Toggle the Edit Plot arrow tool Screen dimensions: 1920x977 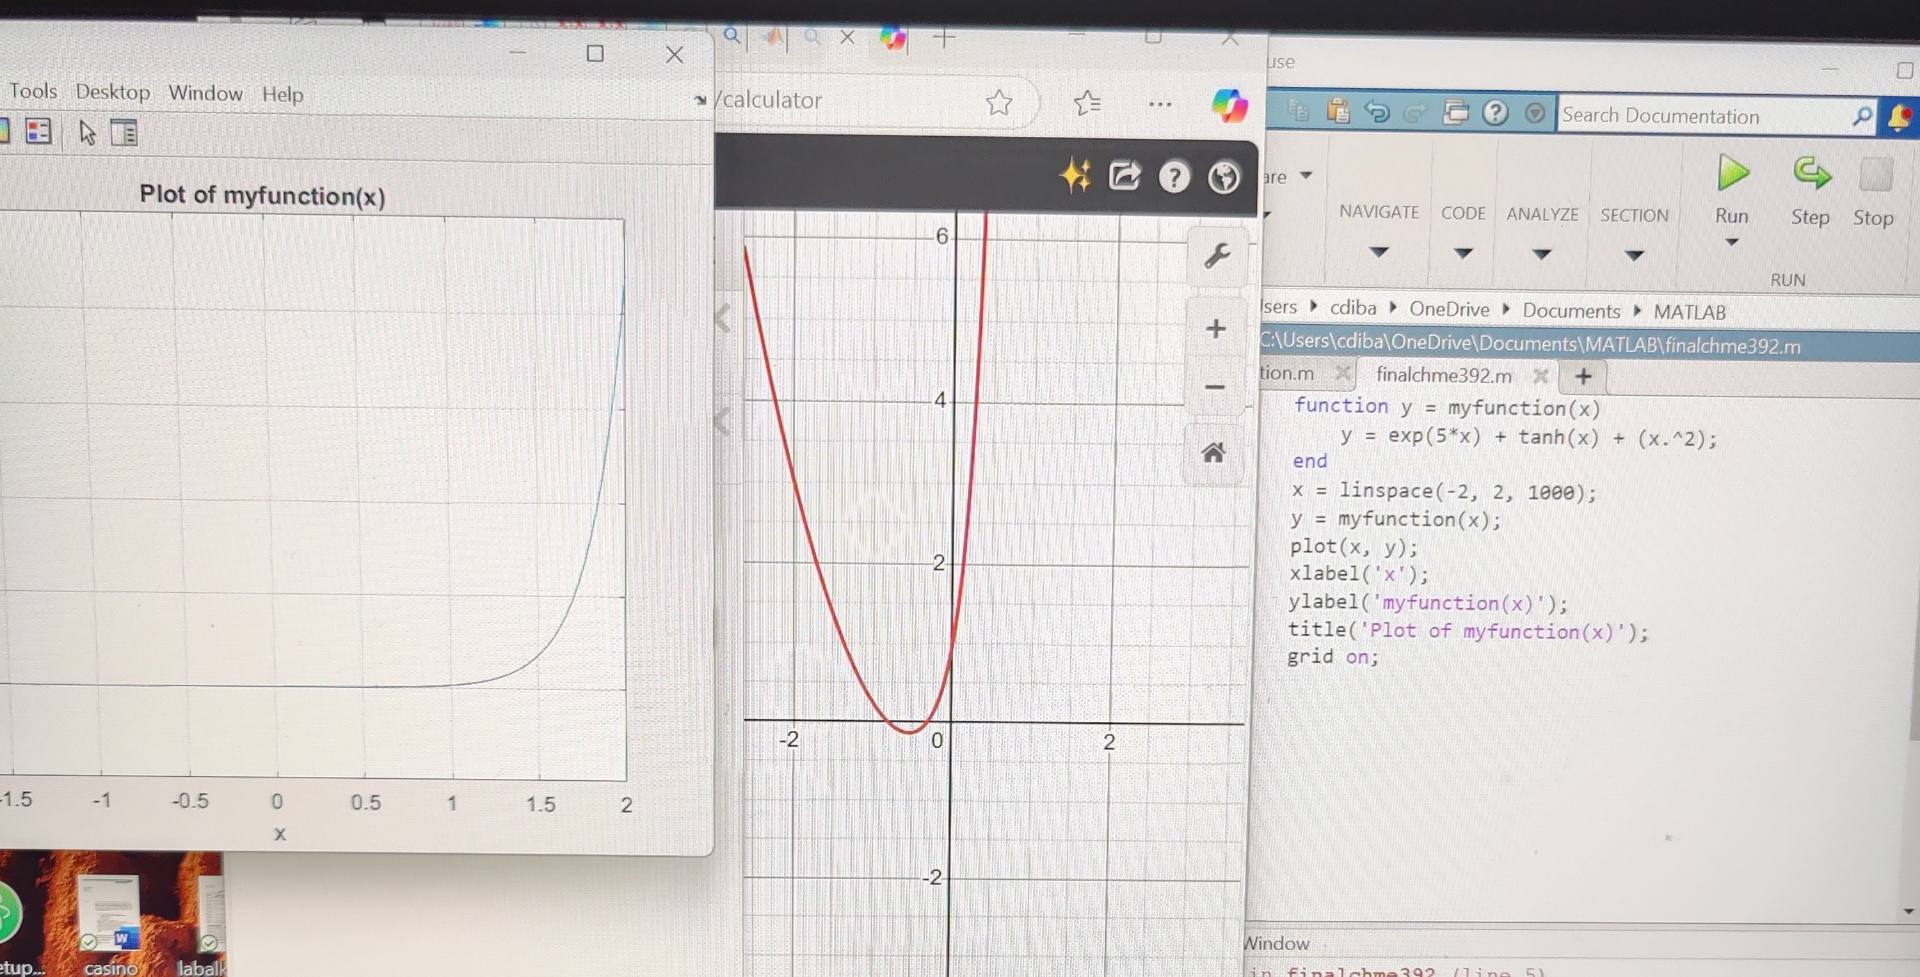point(87,132)
